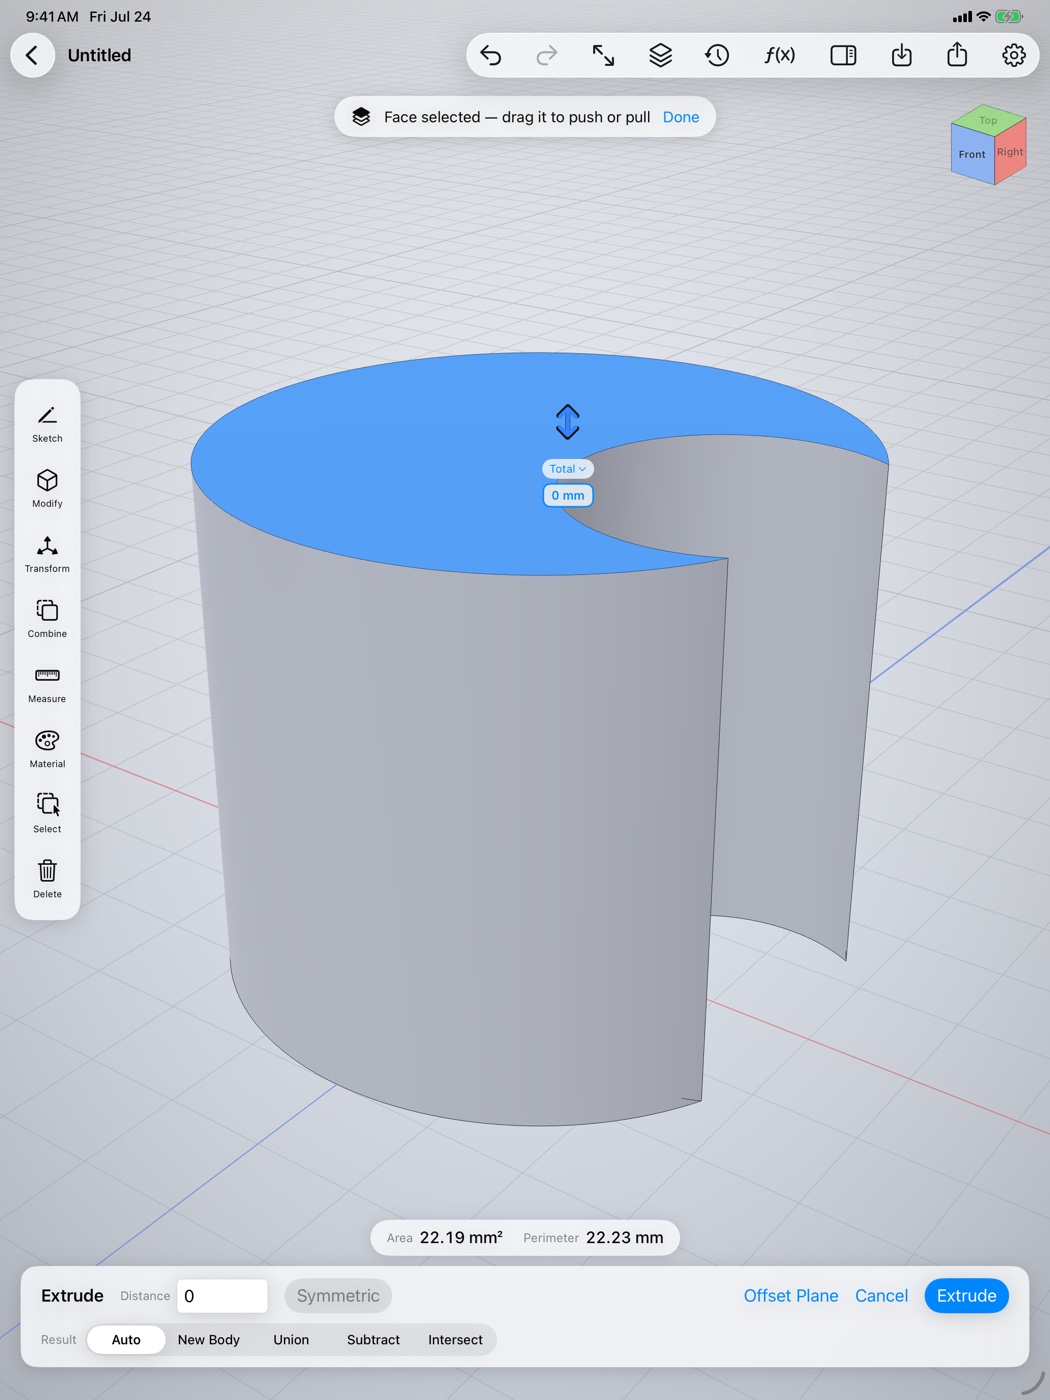The width and height of the screenshot is (1050, 1400).
Task: Click the Offset Plane link
Action: click(791, 1296)
